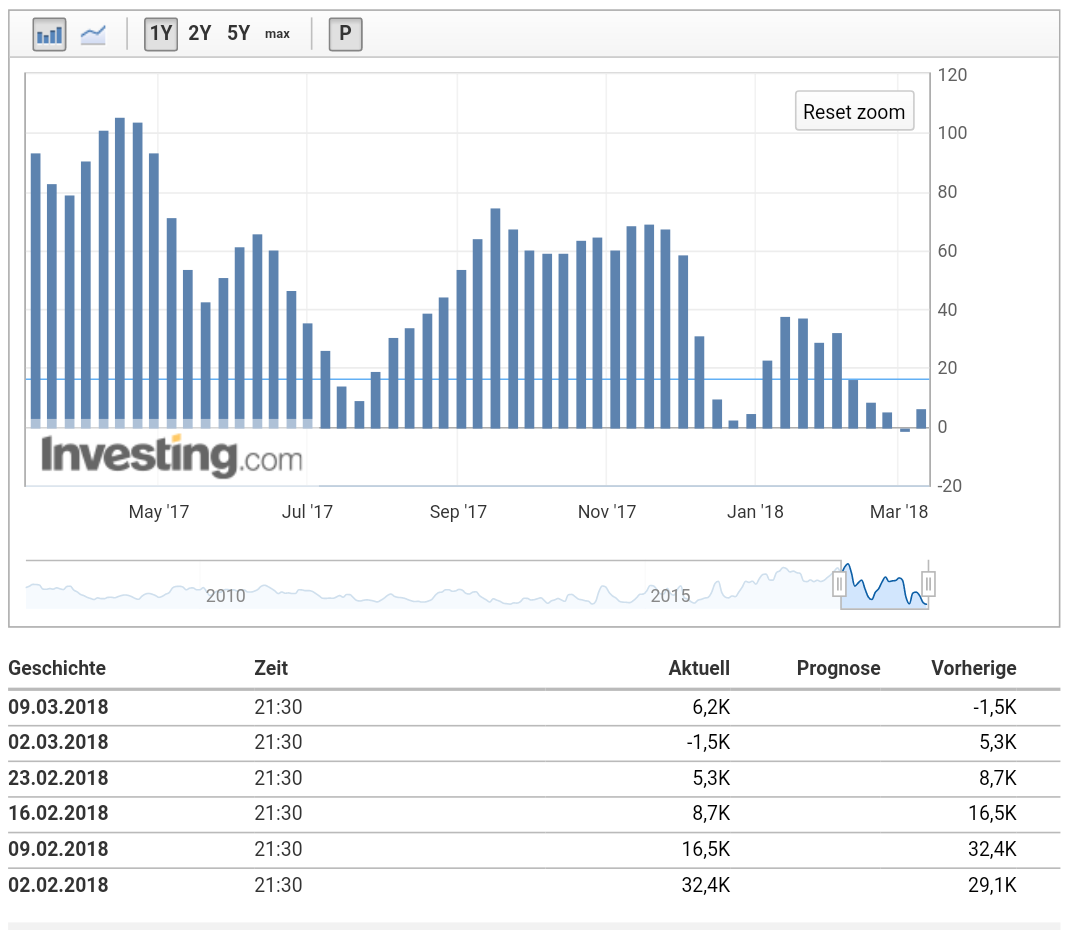Toggle the P button in chart toolbar
Viewport: 1080px width, 930px height.
click(x=345, y=34)
